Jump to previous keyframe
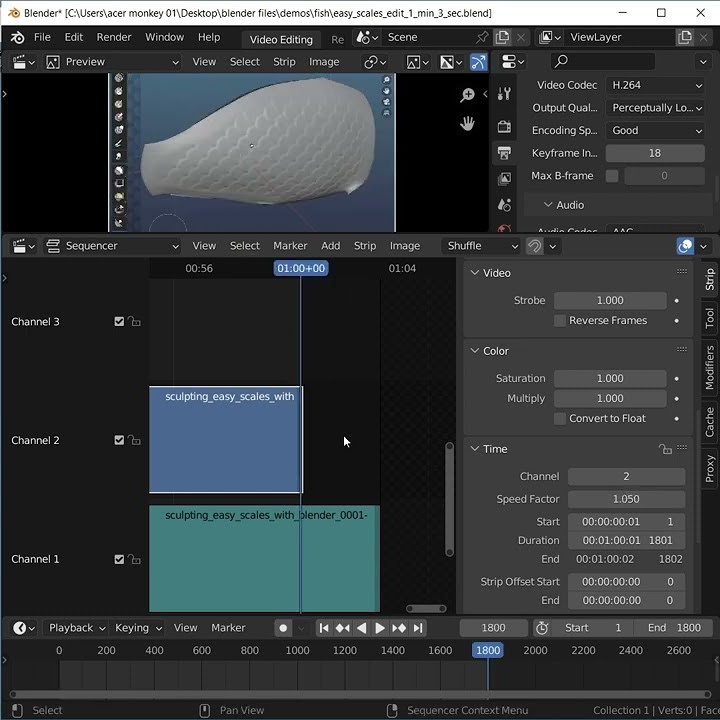Viewport: 720px width, 720px height. 343,628
